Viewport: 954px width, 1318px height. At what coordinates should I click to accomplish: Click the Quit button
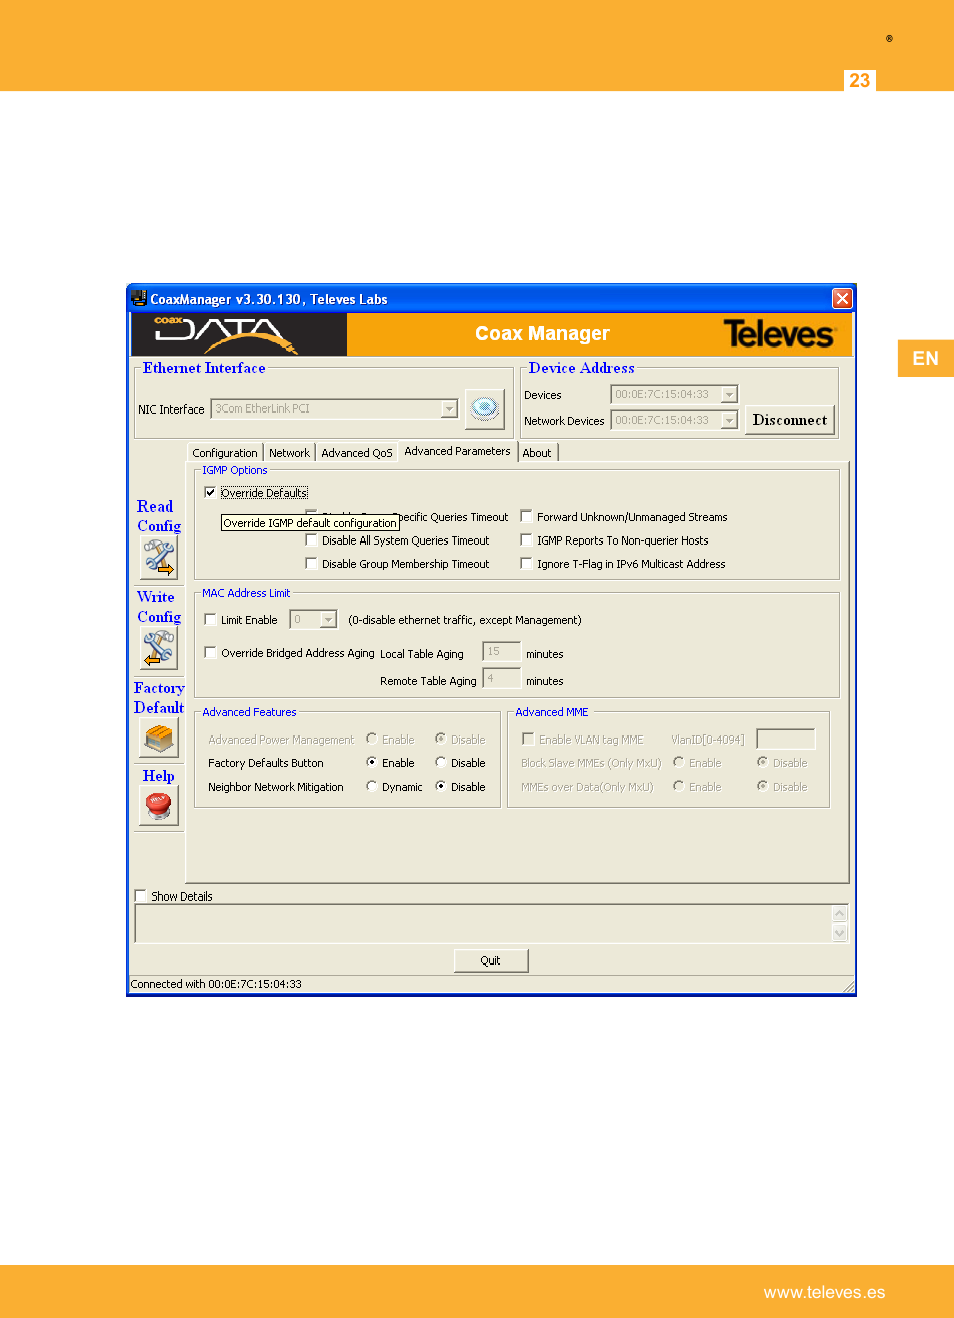(x=490, y=960)
